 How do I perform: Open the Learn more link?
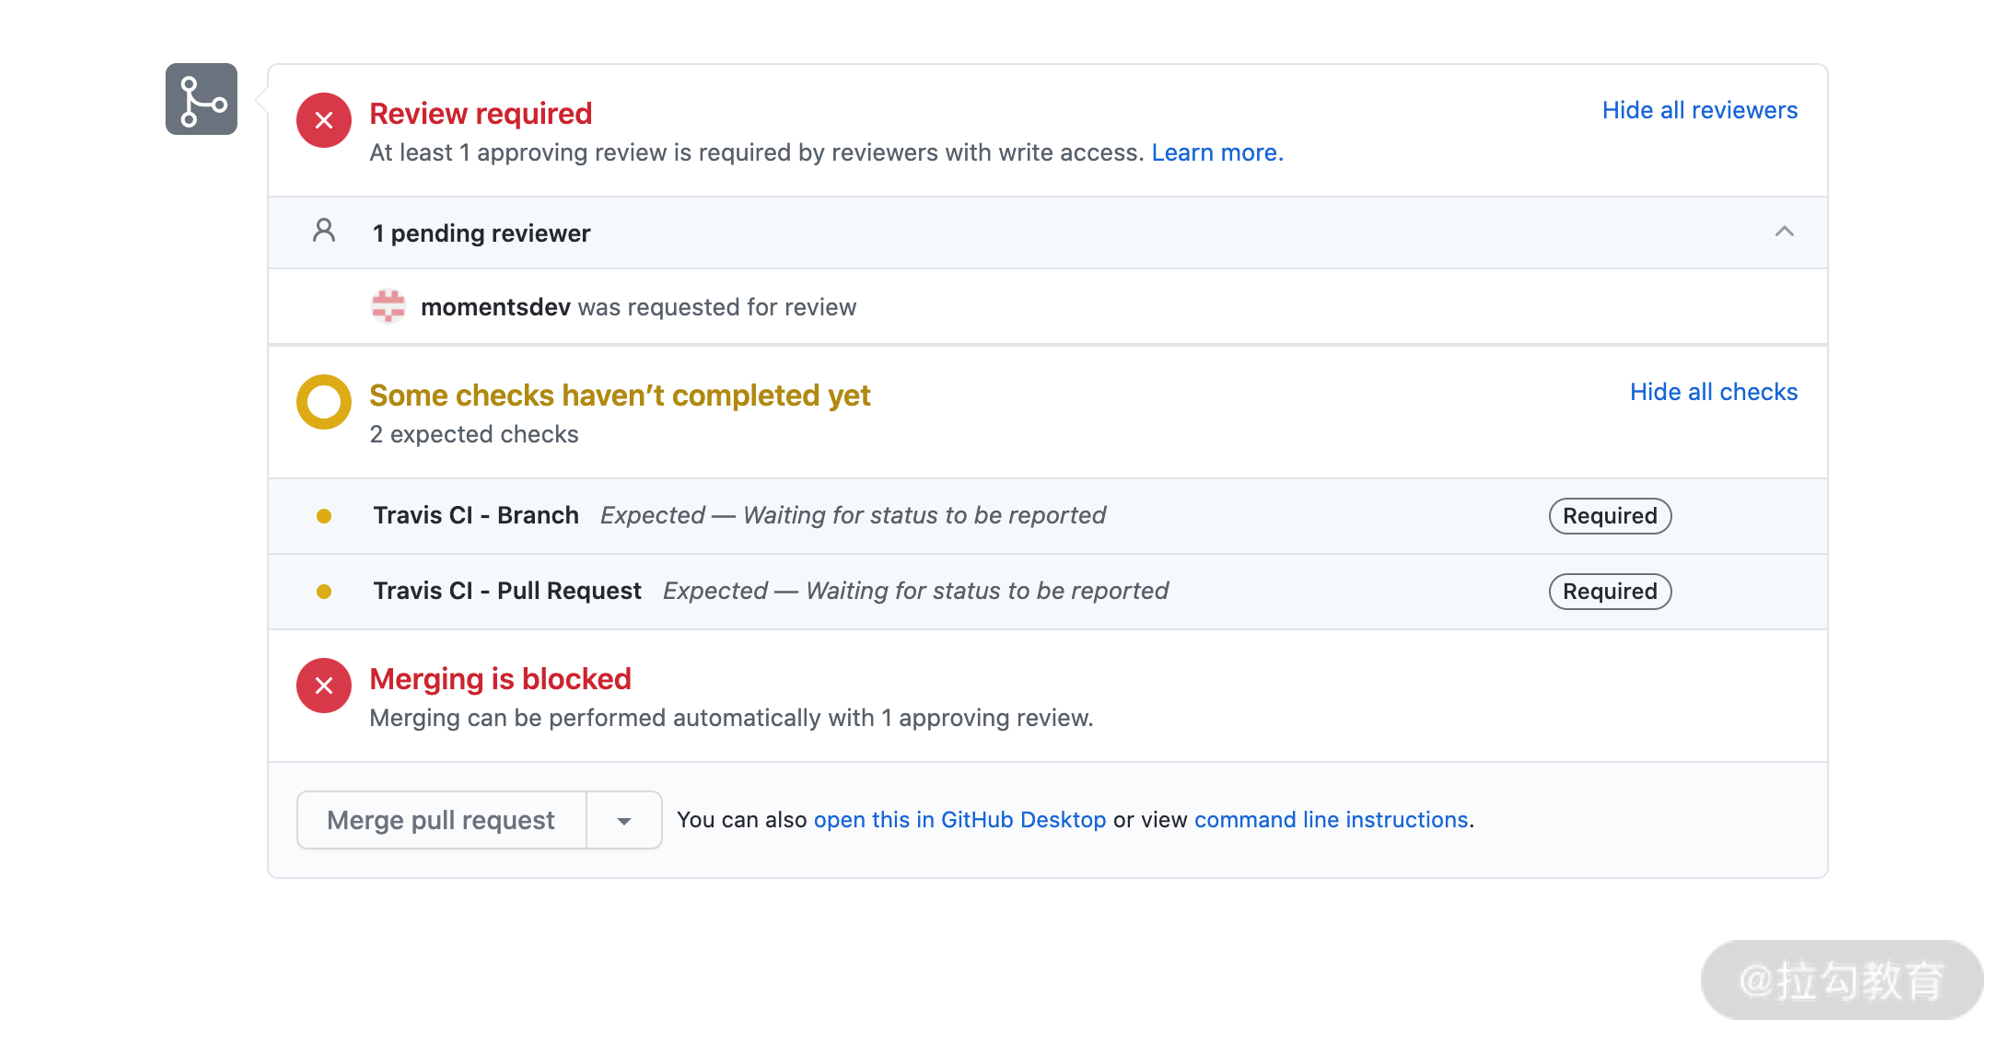(x=1216, y=152)
